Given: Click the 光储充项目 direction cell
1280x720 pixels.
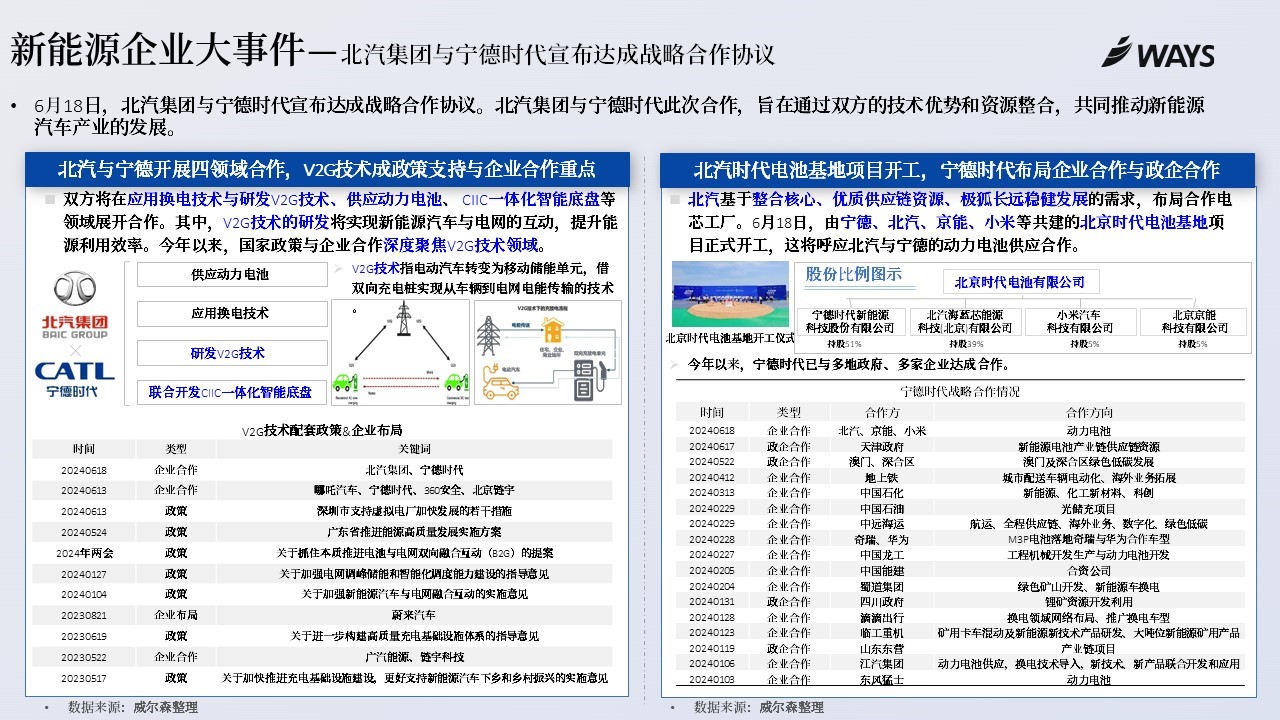Looking at the screenshot, I should click(x=1089, y=508).
